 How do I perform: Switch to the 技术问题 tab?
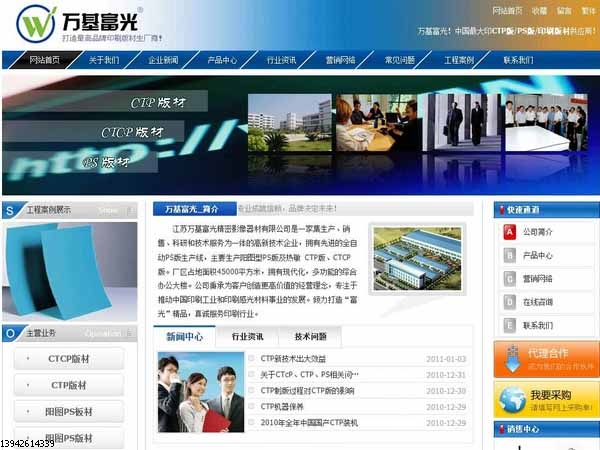pyautogui.click(x=310, y=336)
